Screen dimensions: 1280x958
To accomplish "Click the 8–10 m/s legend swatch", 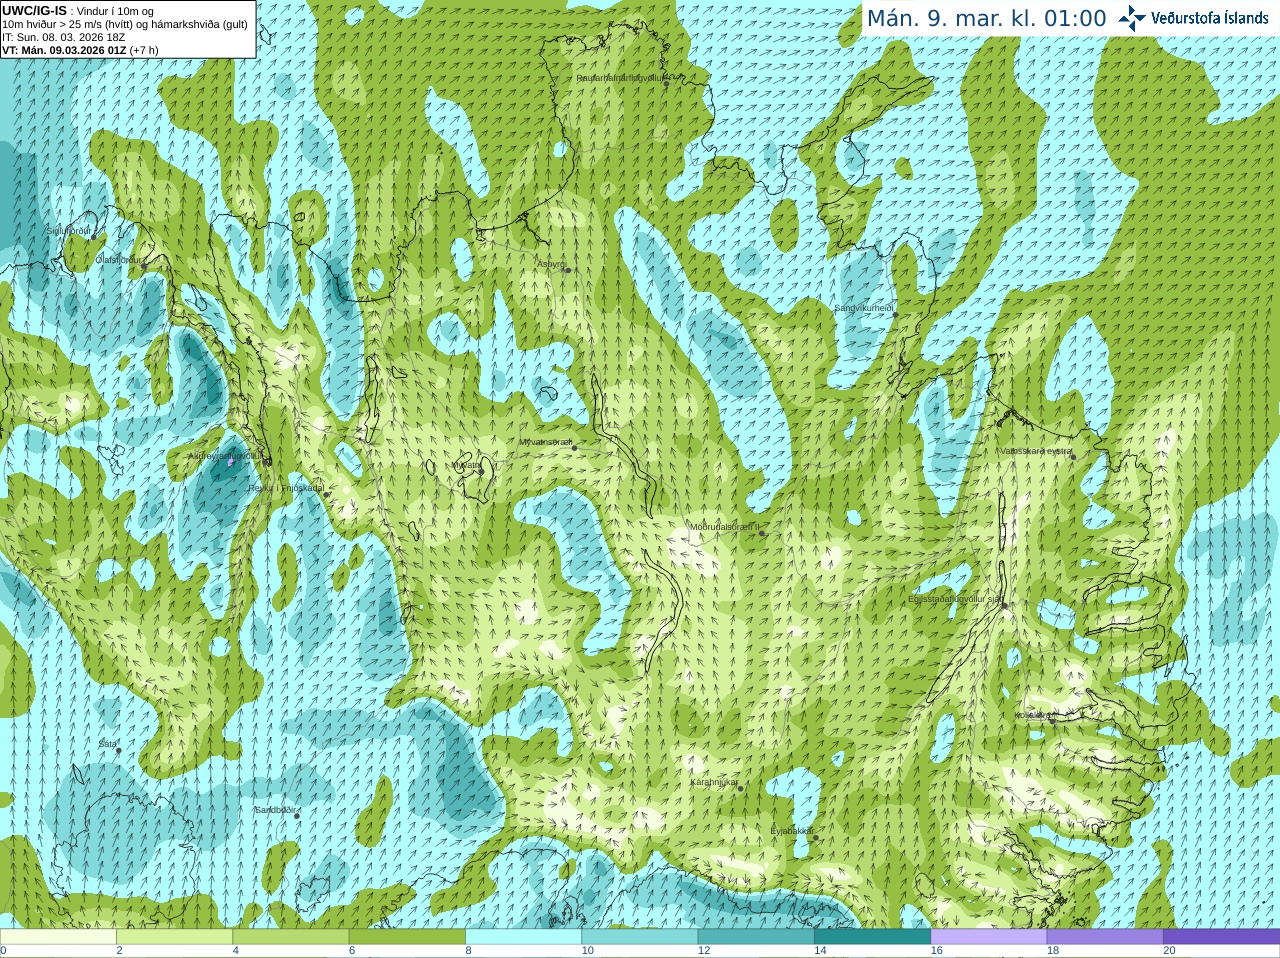I will [524, 937].
